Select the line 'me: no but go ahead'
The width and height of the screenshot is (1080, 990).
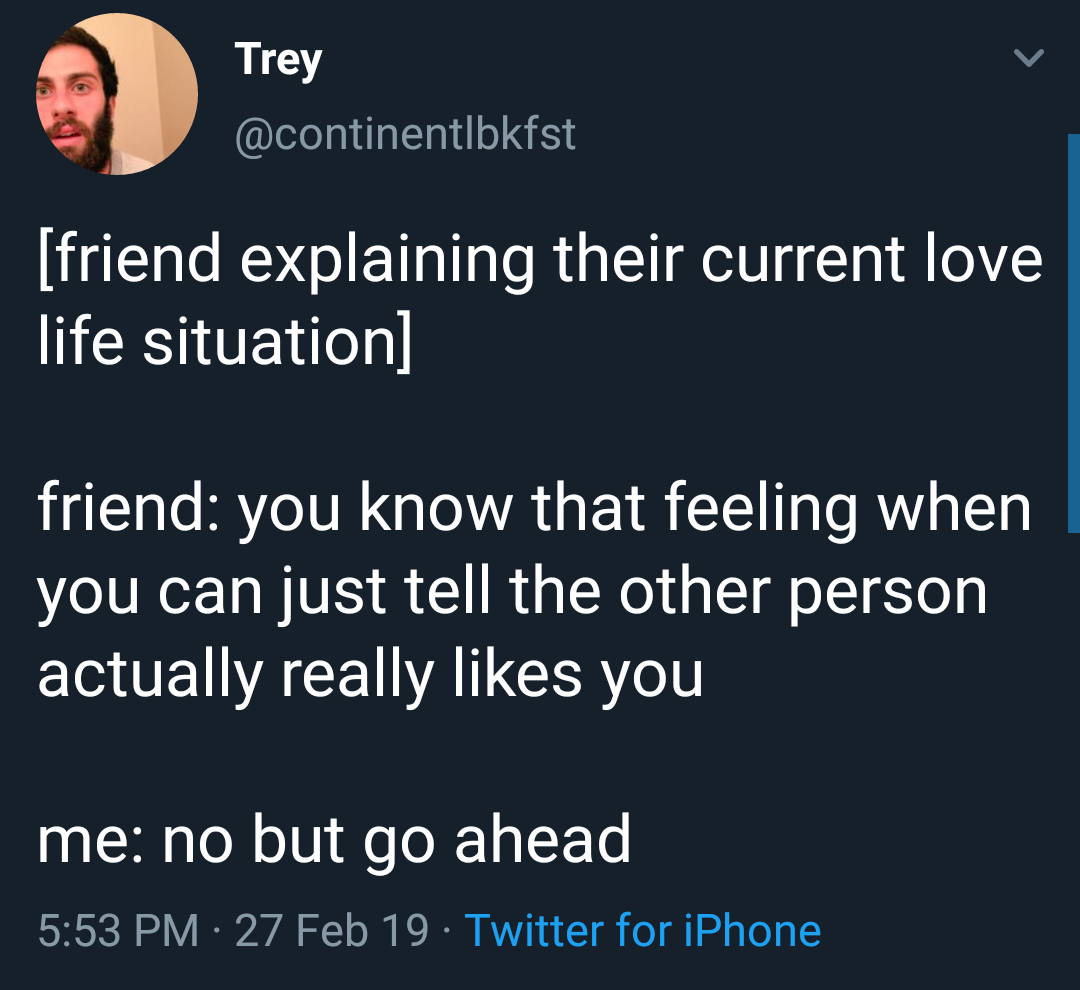pyautogui.click(x=334, y=841)
